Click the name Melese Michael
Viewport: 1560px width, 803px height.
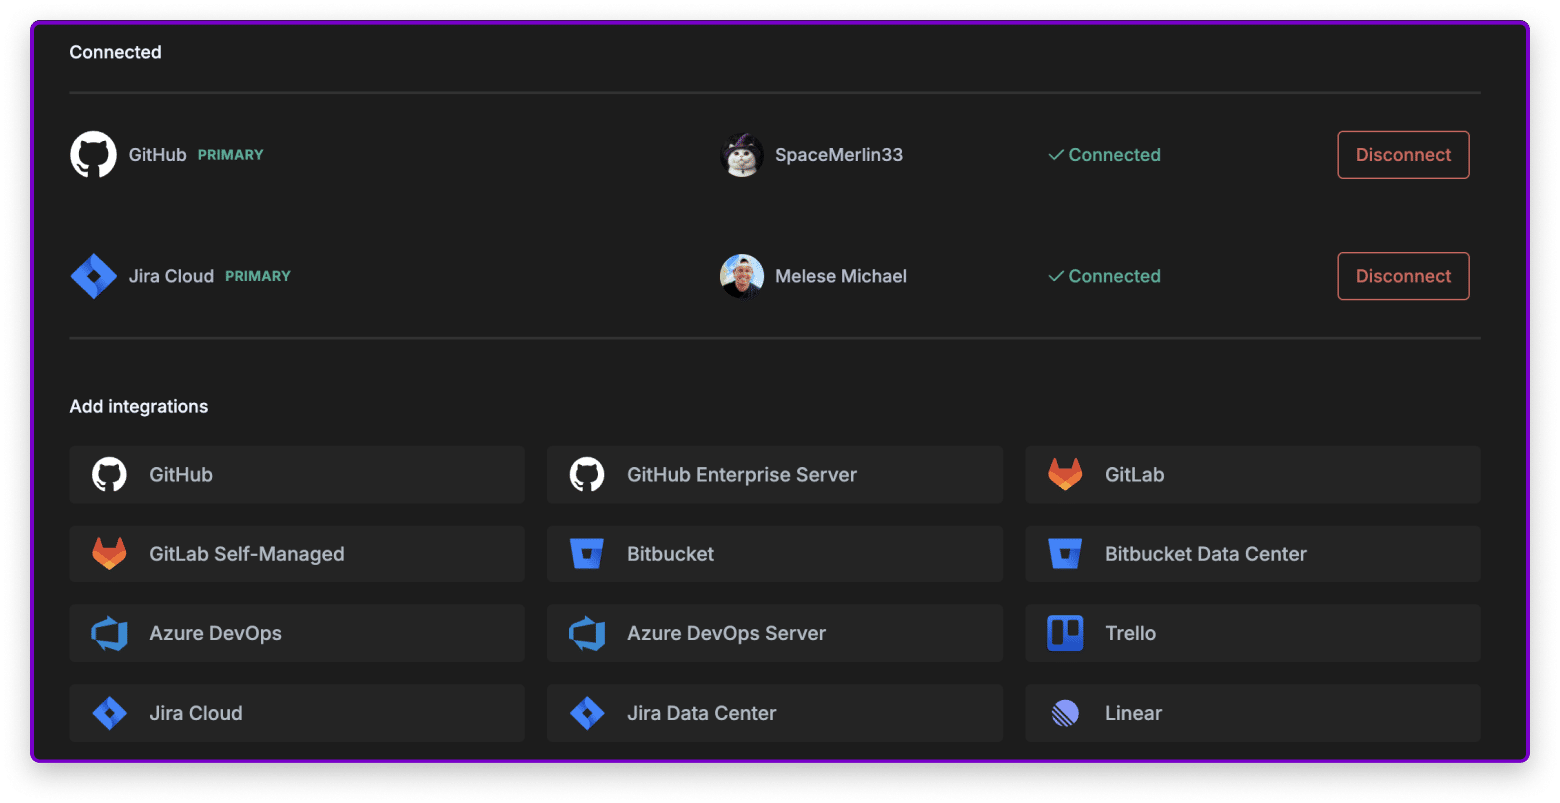point(841,276)
